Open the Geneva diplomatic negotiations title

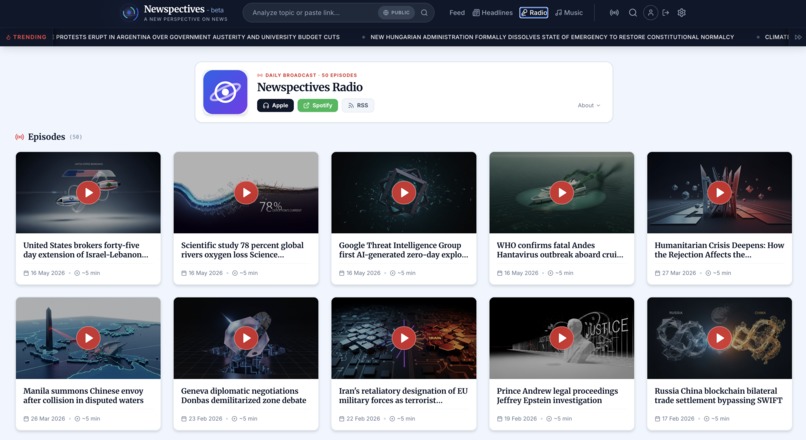(244, 395)
